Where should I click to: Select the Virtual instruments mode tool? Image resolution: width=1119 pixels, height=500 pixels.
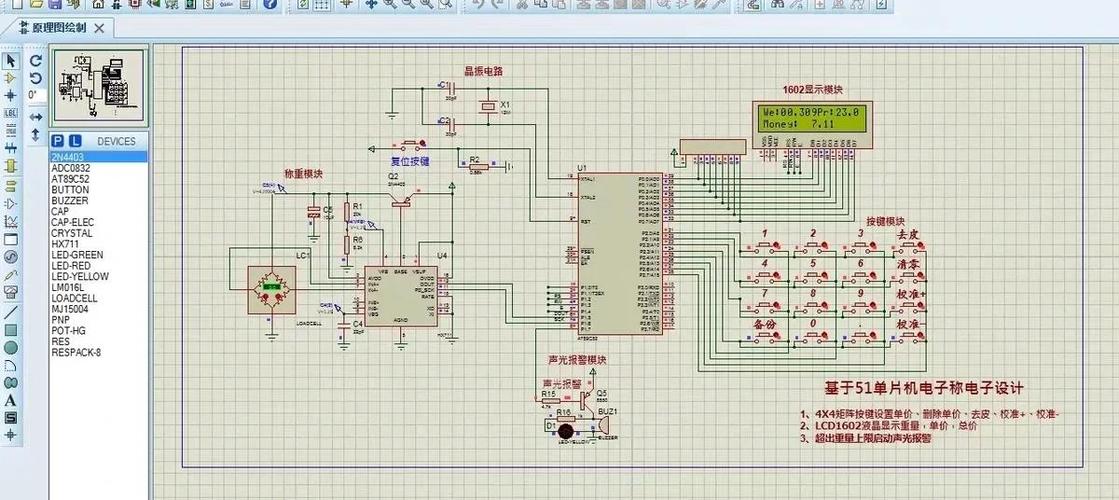(x=11, y=292)
